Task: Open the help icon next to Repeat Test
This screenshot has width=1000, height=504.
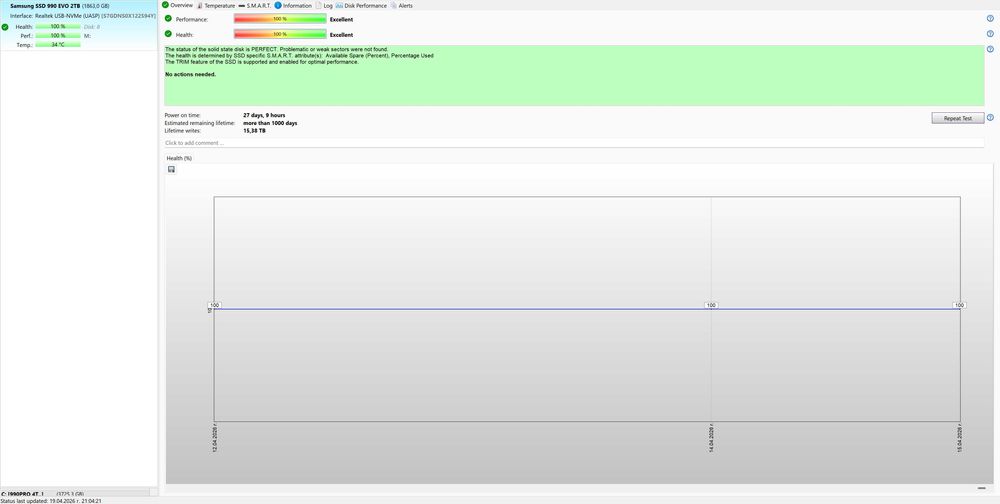Action: pos(990,117)
